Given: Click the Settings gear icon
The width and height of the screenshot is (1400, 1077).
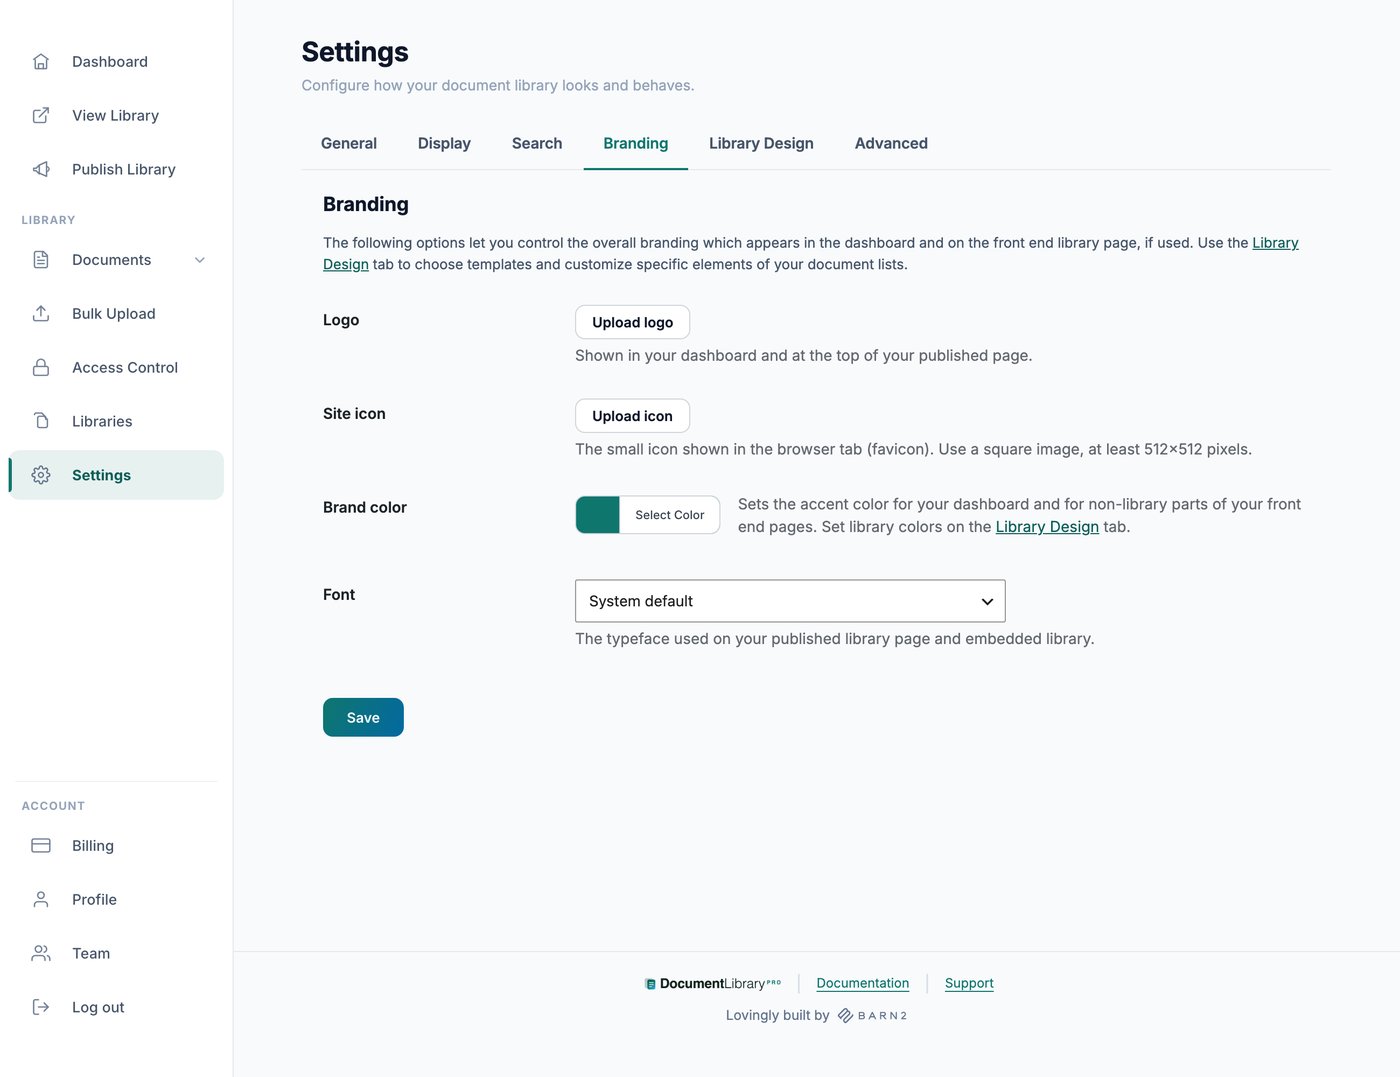Looking at the screenshot, I should click(x=41, y=476).
